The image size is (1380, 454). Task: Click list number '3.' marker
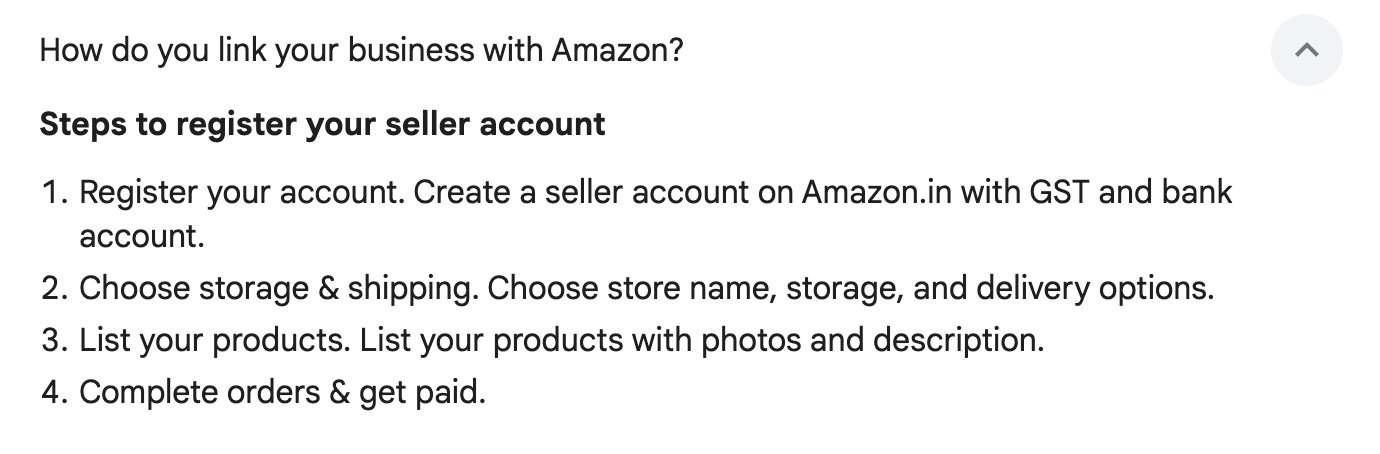click(x=53, y=340)
